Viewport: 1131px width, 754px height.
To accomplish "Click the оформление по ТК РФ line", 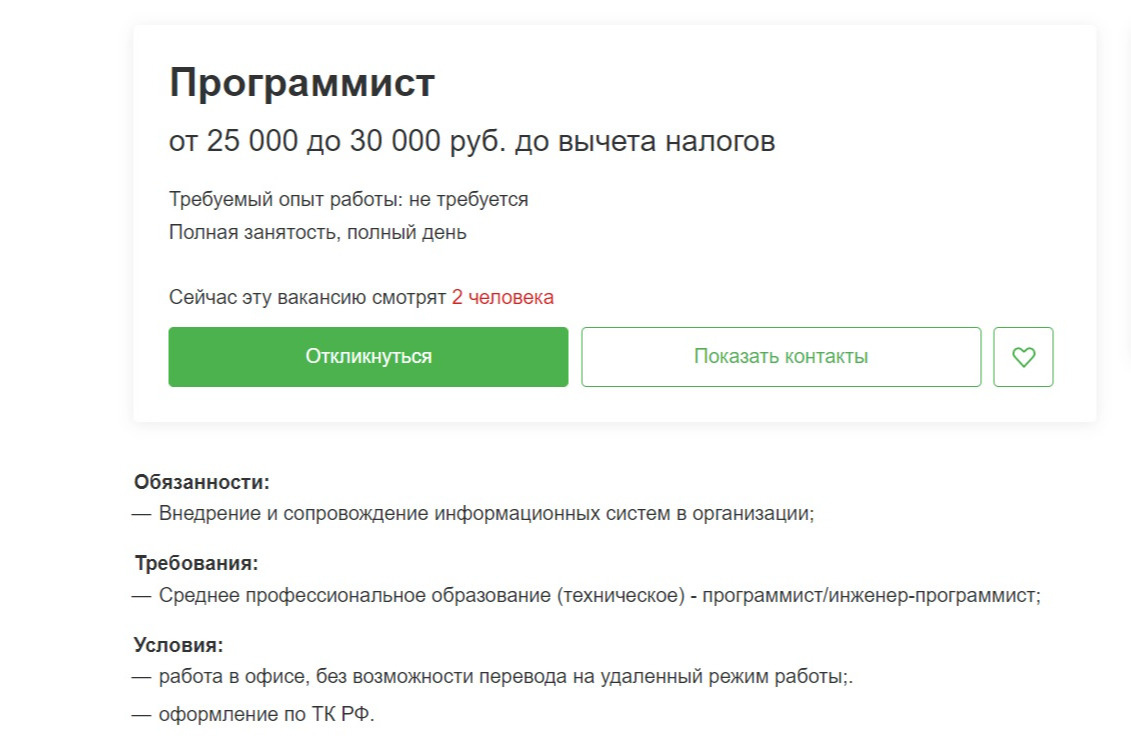I will pos(266,715).
